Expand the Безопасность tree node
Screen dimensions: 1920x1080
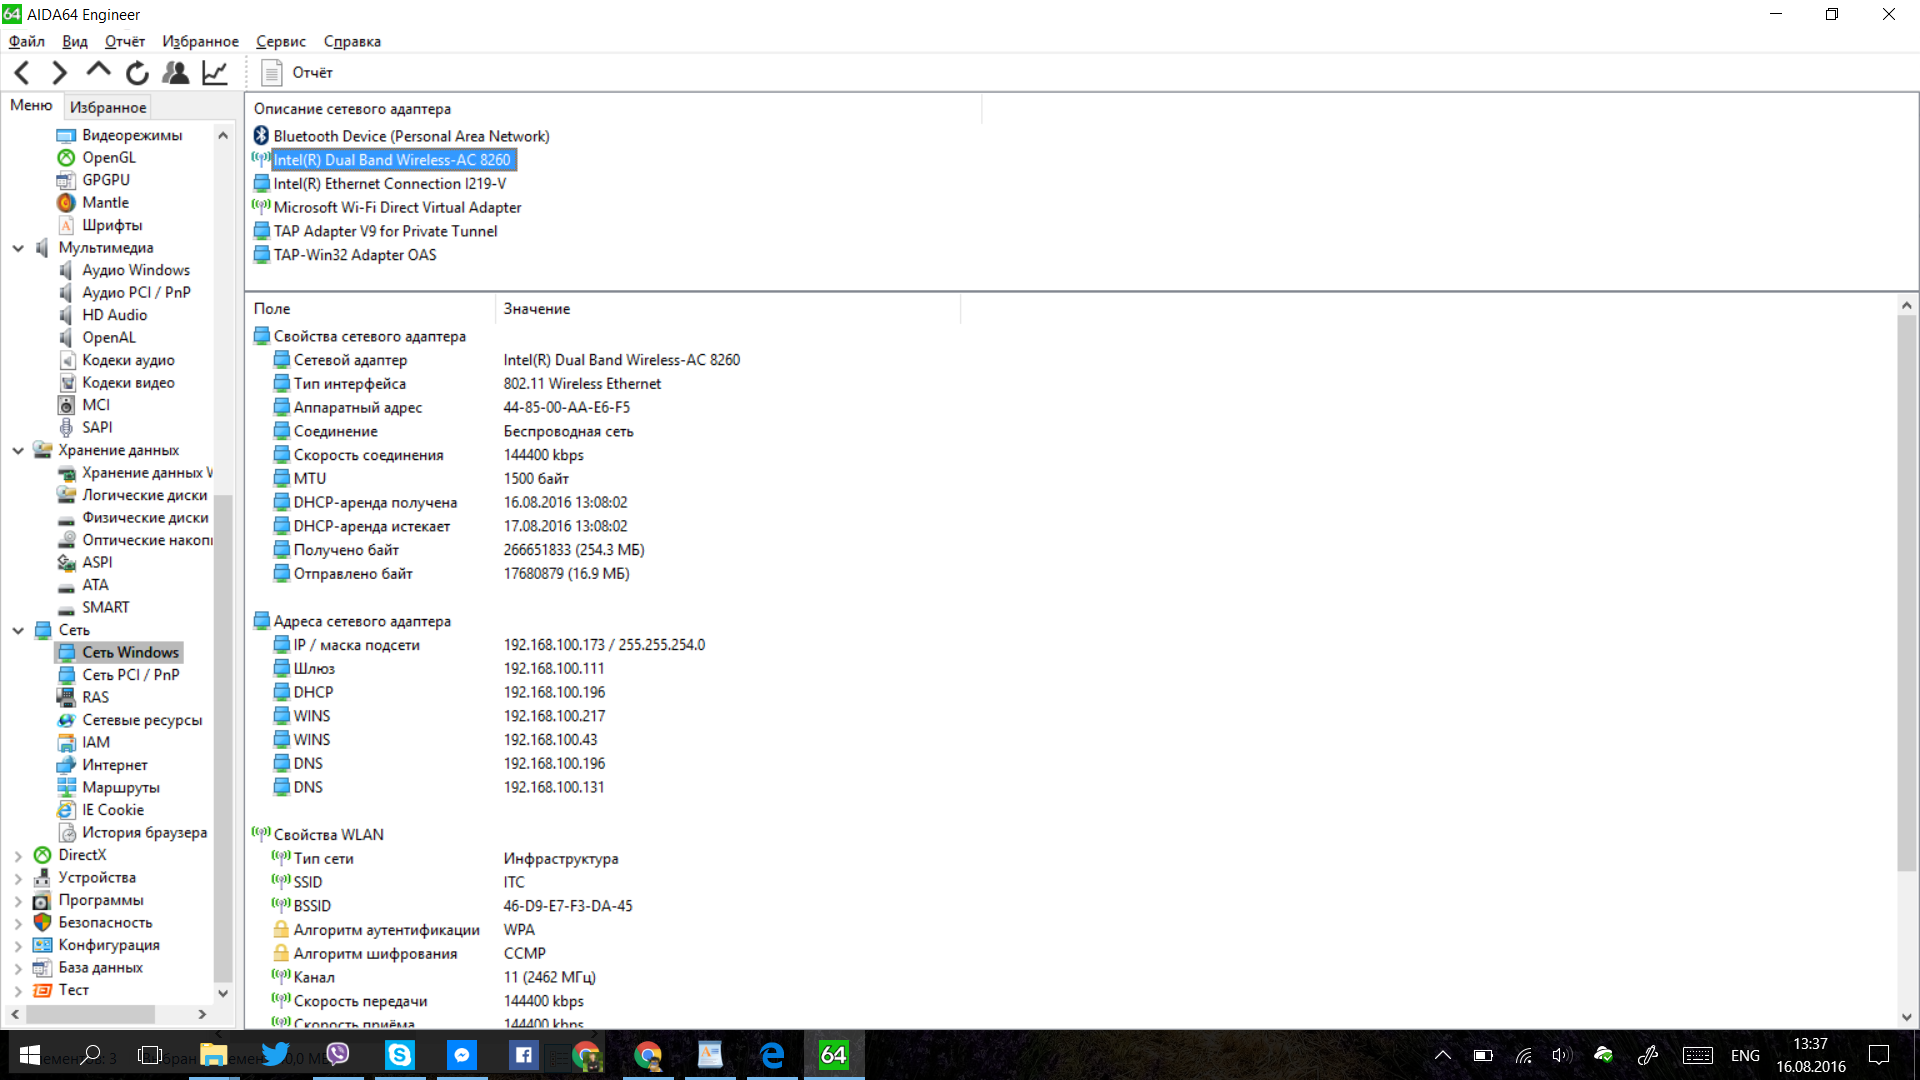(x=18, y=922)
